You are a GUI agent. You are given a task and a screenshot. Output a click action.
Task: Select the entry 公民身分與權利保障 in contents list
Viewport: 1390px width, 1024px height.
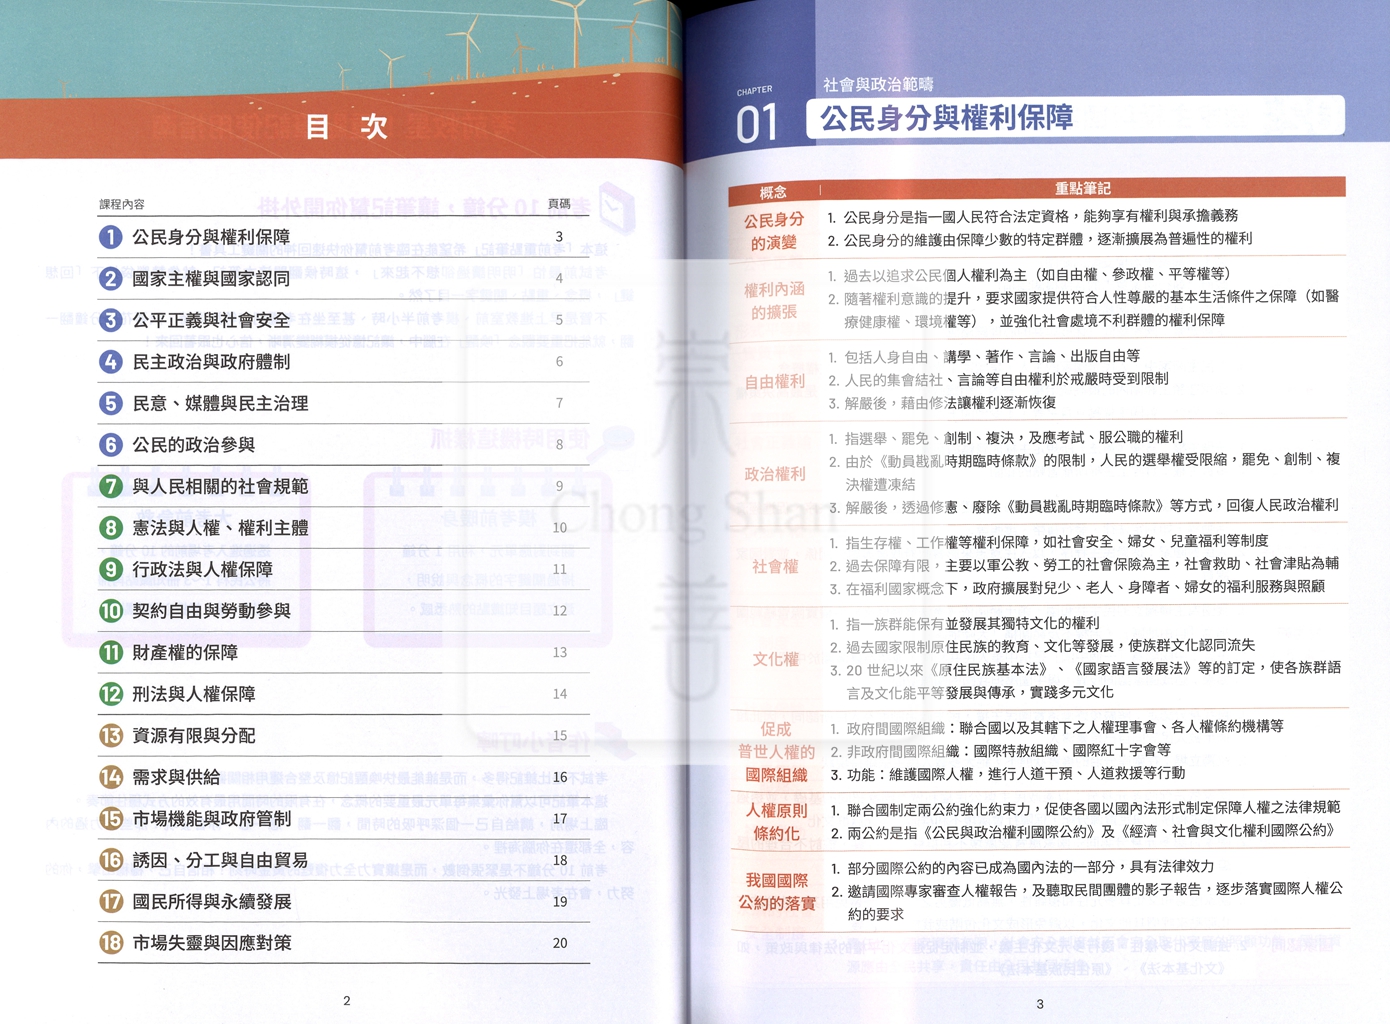point(211,237)
